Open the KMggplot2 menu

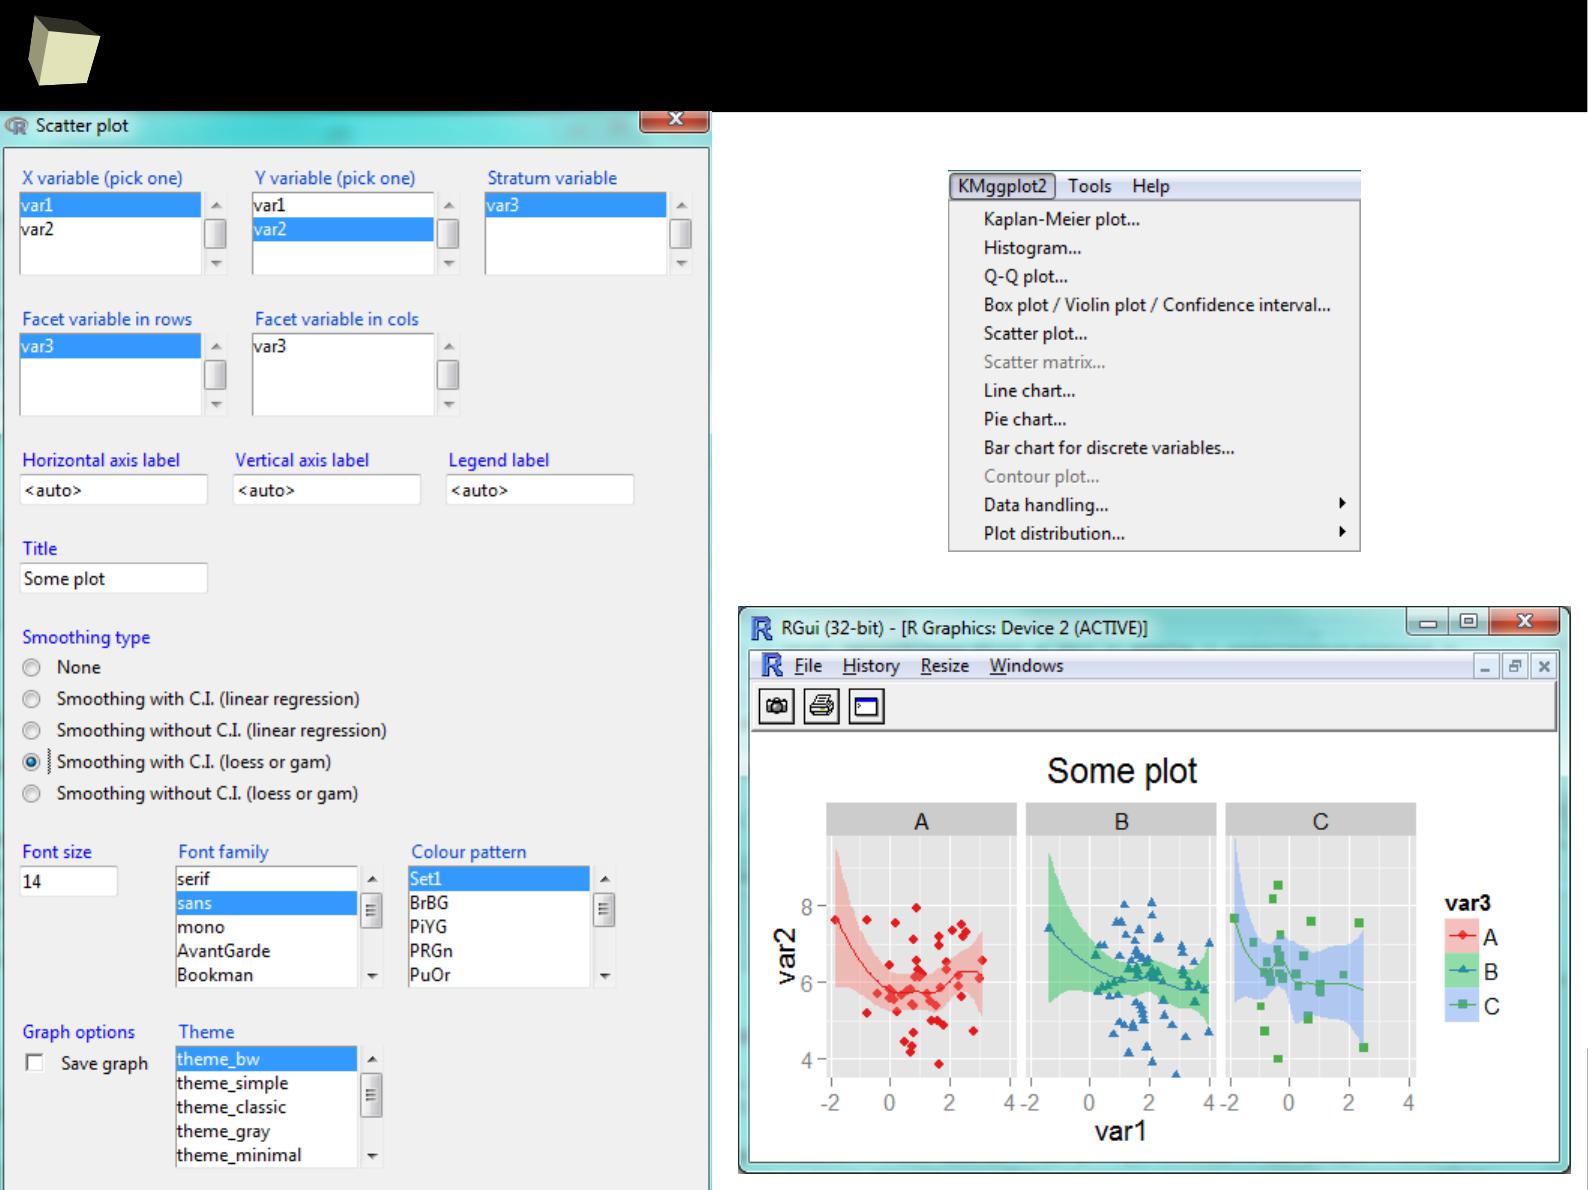click(1002, 186)
